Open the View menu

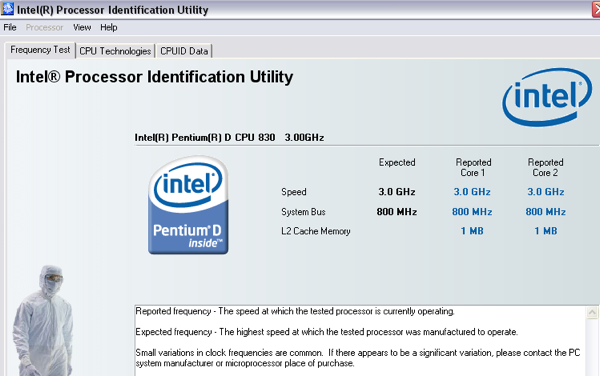pyautogui.click(x=82, y=28)
